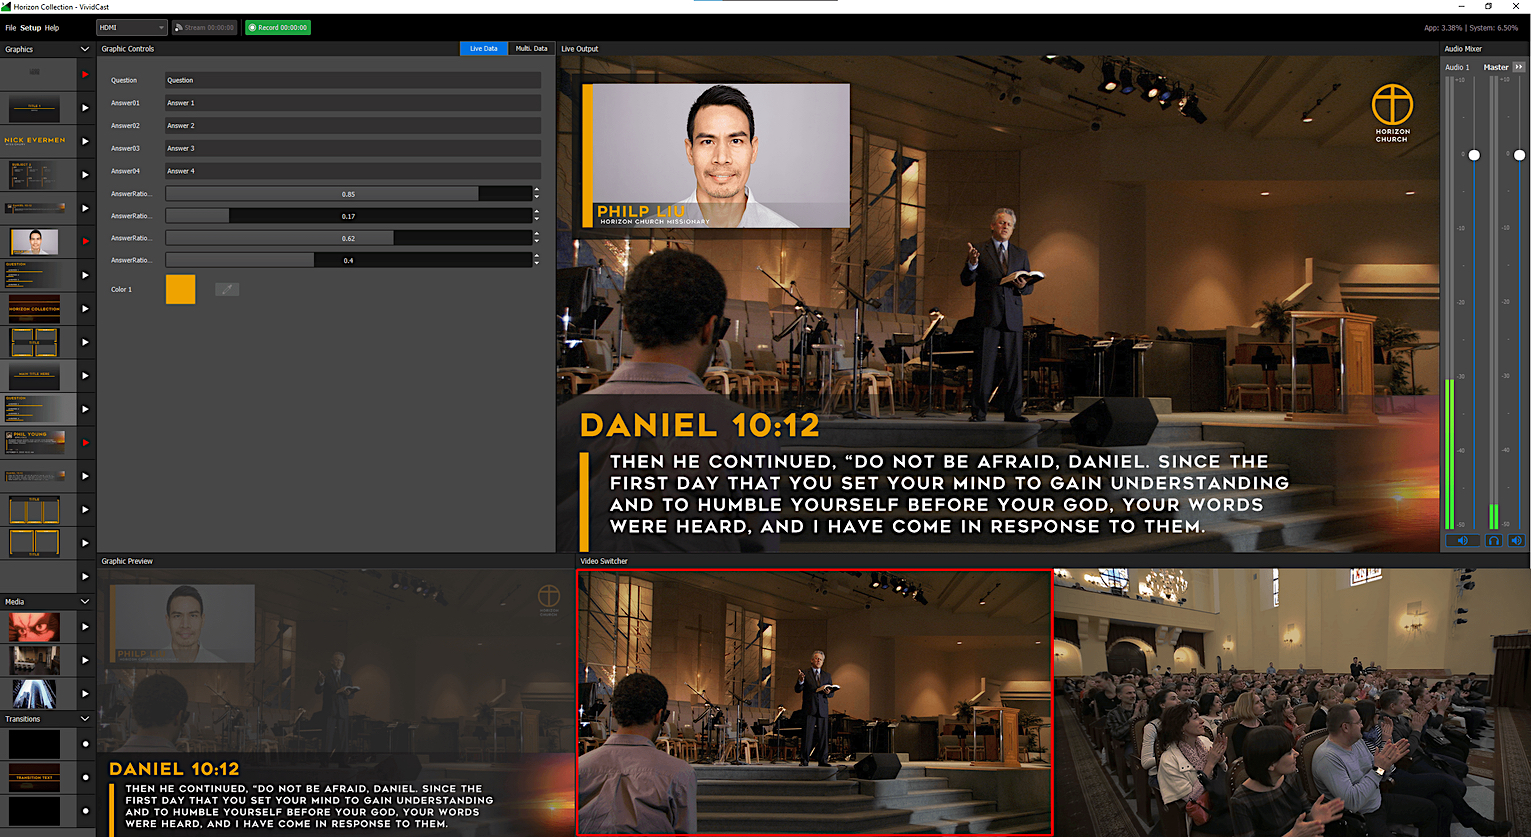Open the Setup menu
The width and height of the screenshot is (1531, 837).
click(31, 28)
